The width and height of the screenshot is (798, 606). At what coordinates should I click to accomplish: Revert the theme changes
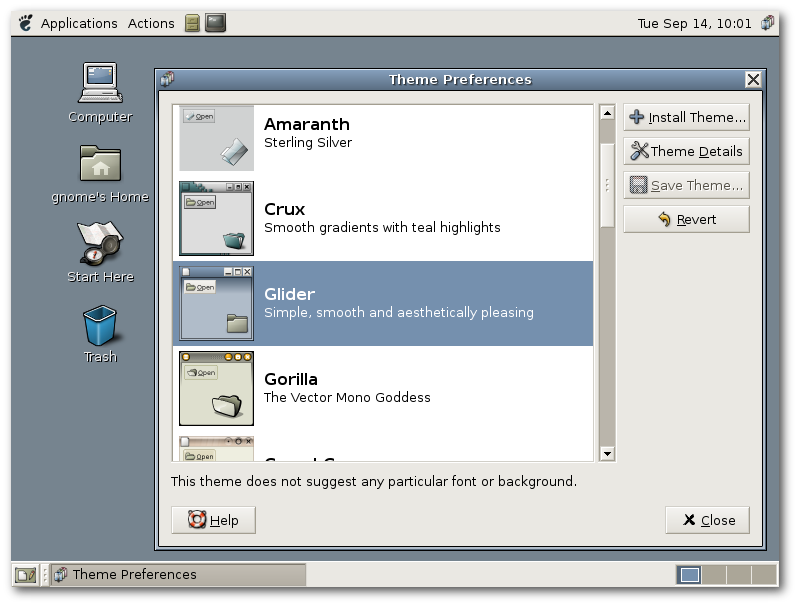pyautogui.click(x=686, y=219)
